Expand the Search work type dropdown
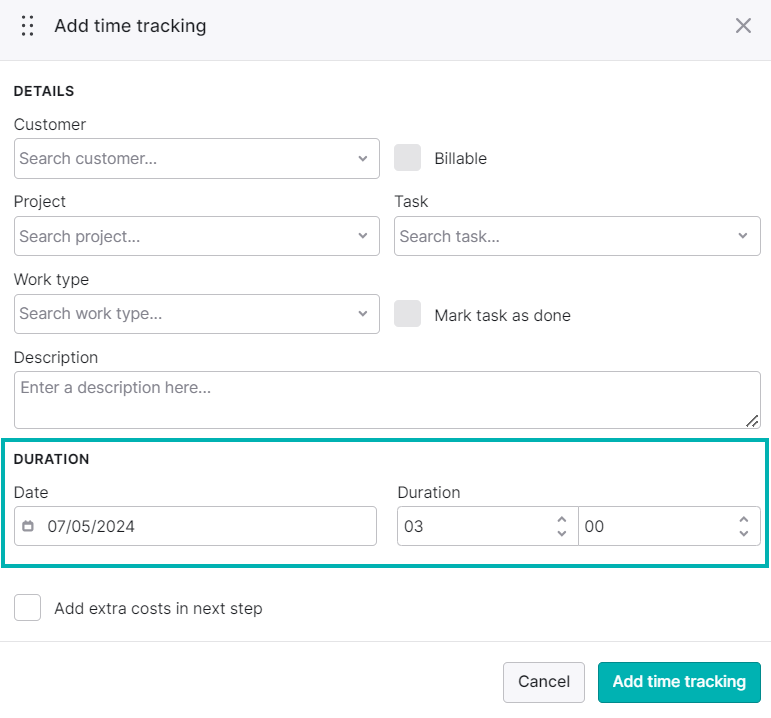Viewport: 771px width, 718px height. pos(197,314)
